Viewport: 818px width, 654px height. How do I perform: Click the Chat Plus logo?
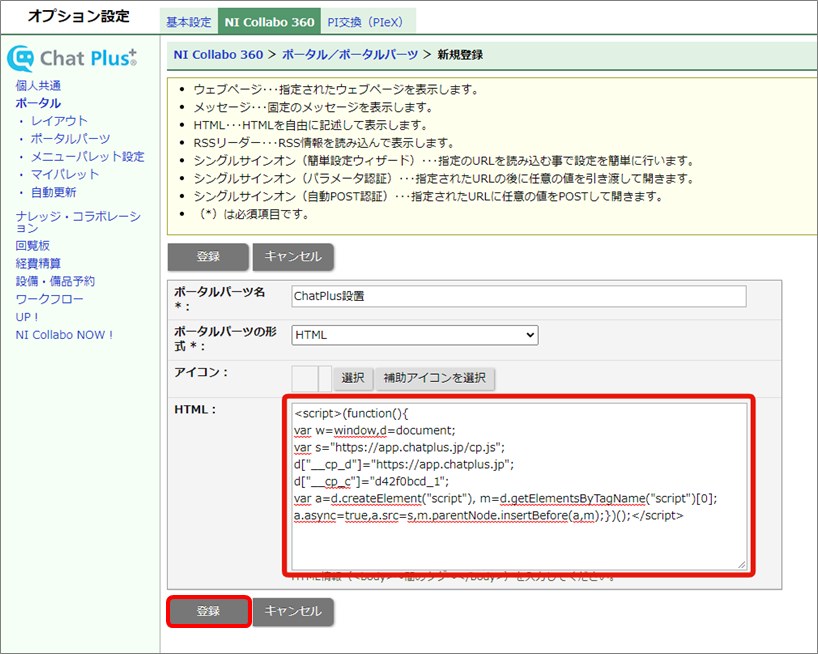[x=72, y=58]
